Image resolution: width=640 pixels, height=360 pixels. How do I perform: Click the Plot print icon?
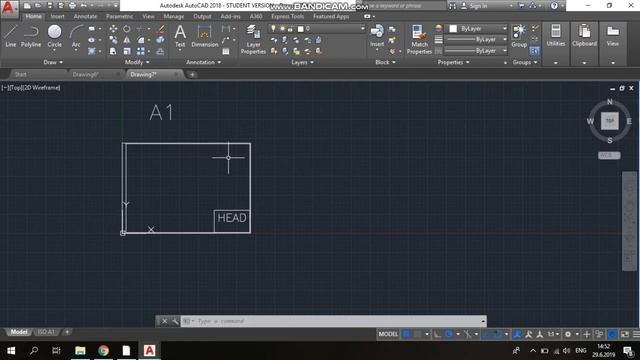72,6
